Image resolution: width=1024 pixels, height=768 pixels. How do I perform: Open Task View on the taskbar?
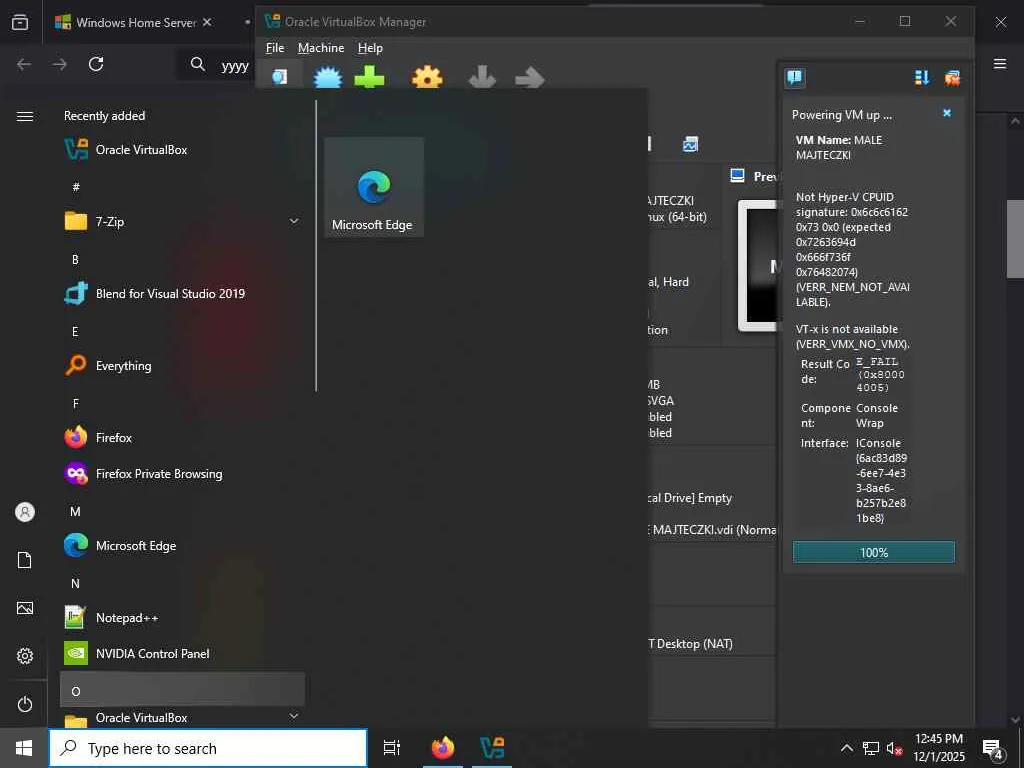(391, 748)
